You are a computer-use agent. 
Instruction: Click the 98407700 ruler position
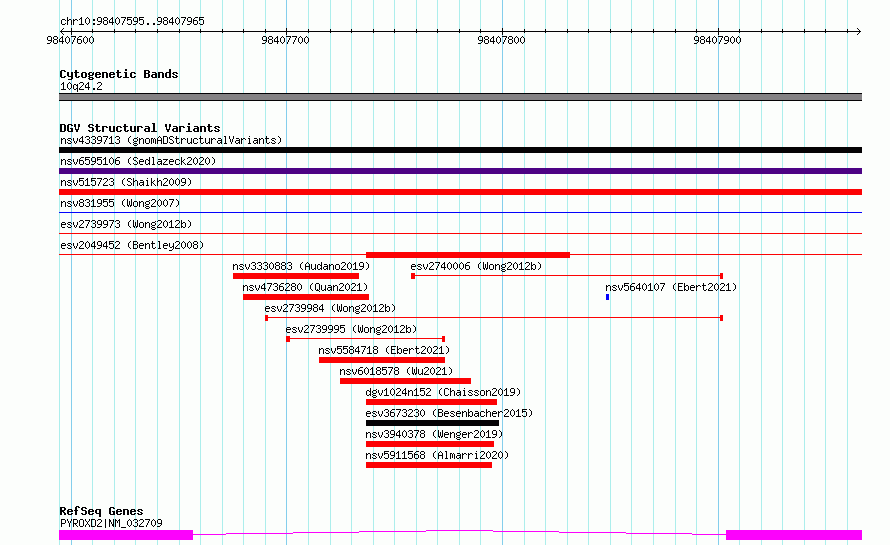click(x=286, y=40)
